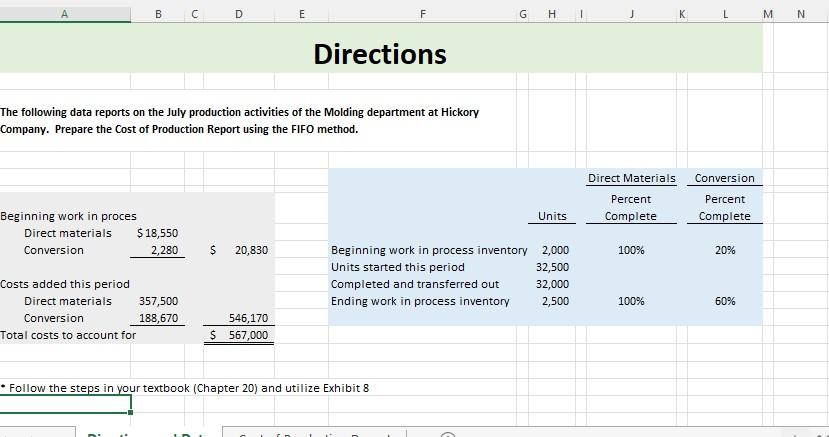Select column J header
Screen dimensions: 829x437
coord(631,15)
